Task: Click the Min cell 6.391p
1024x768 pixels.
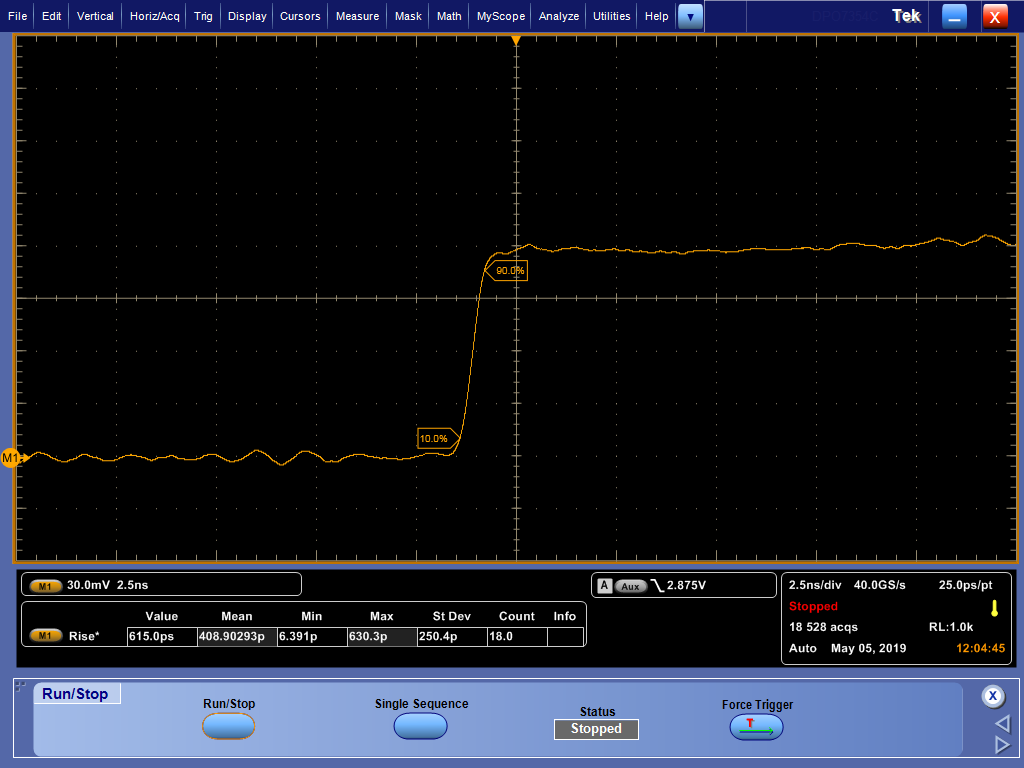Action: point(312,636)
